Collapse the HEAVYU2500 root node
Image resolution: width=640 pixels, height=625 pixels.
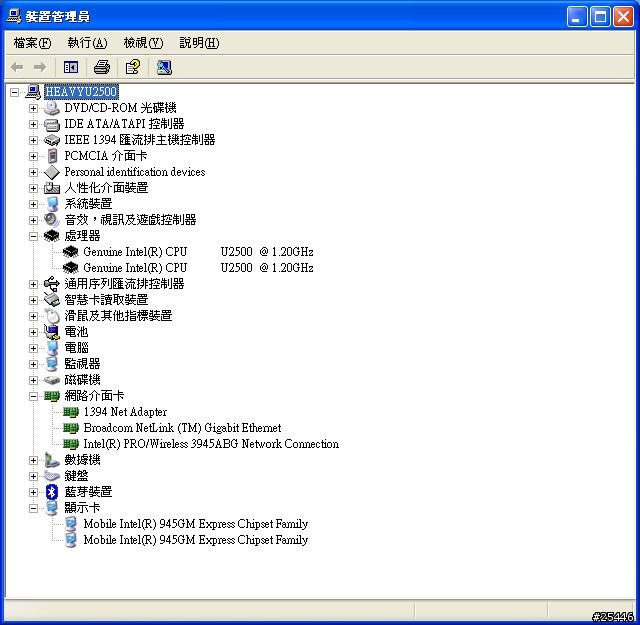pyautogui.click(x=14, y=92)
